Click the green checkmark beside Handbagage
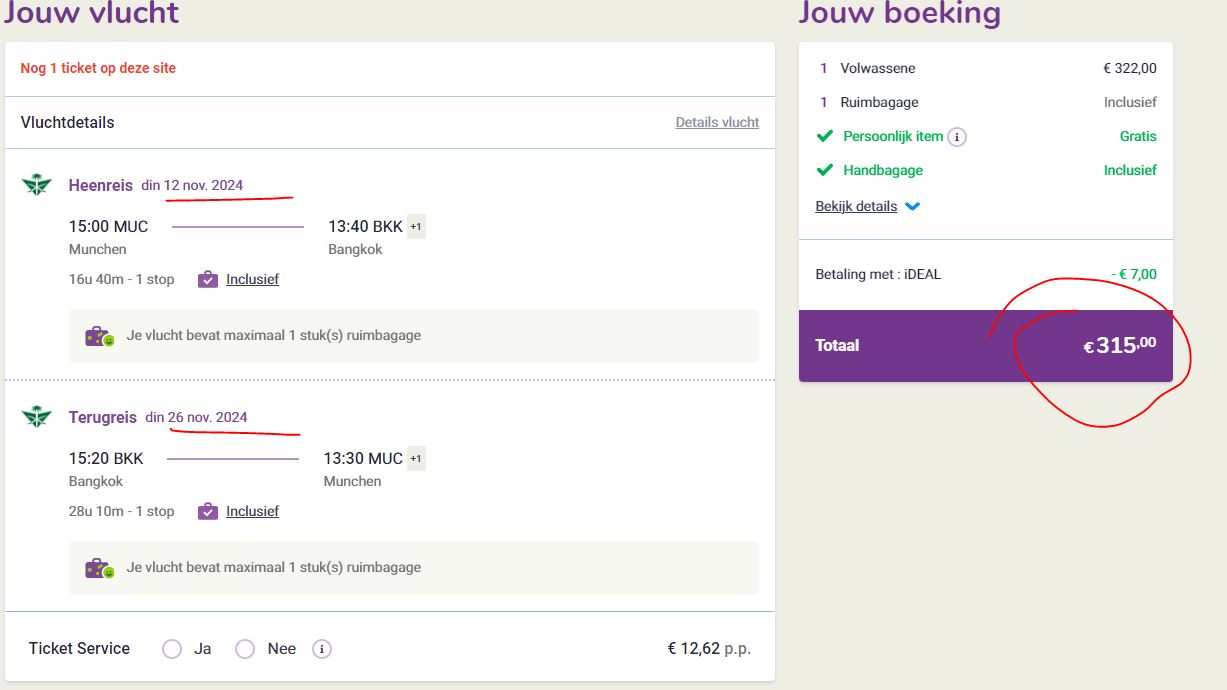Viewport: 1227px width, 690px height. pyautogui.click(x=825, y=170)
